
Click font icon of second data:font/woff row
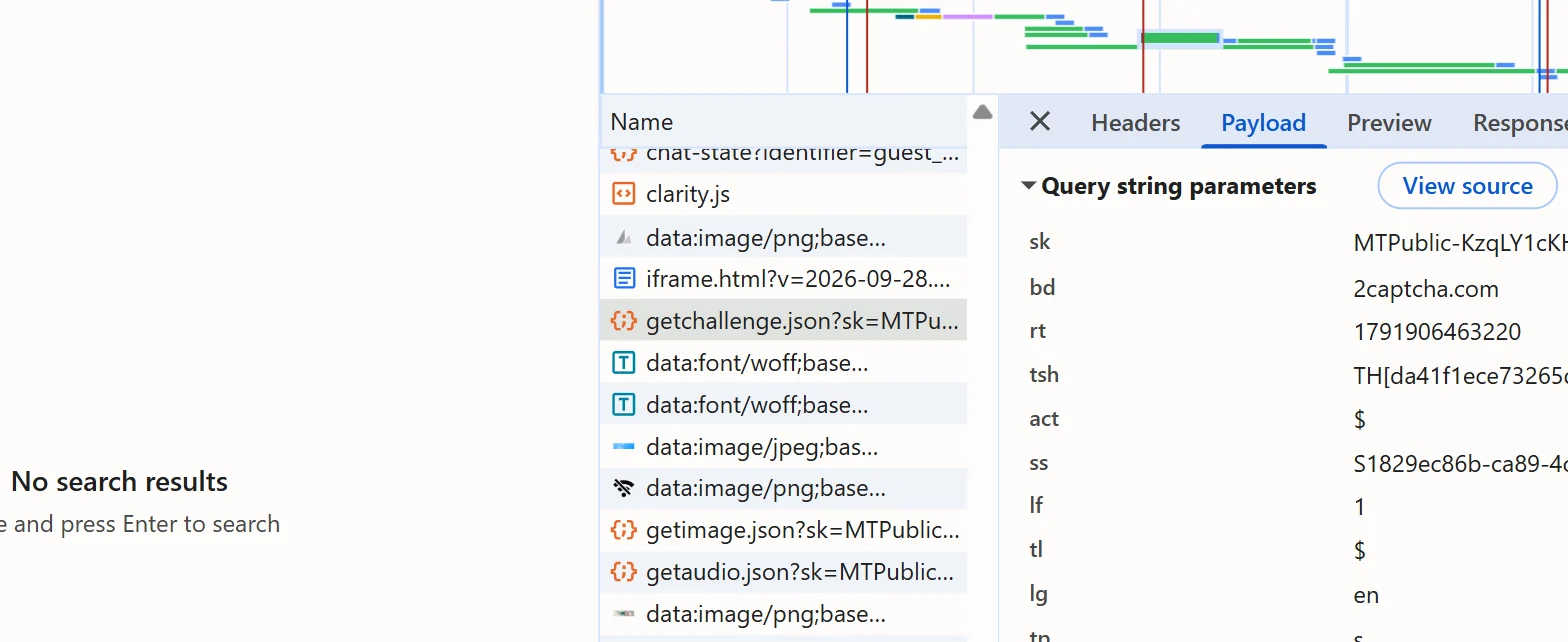pos(623,405)
